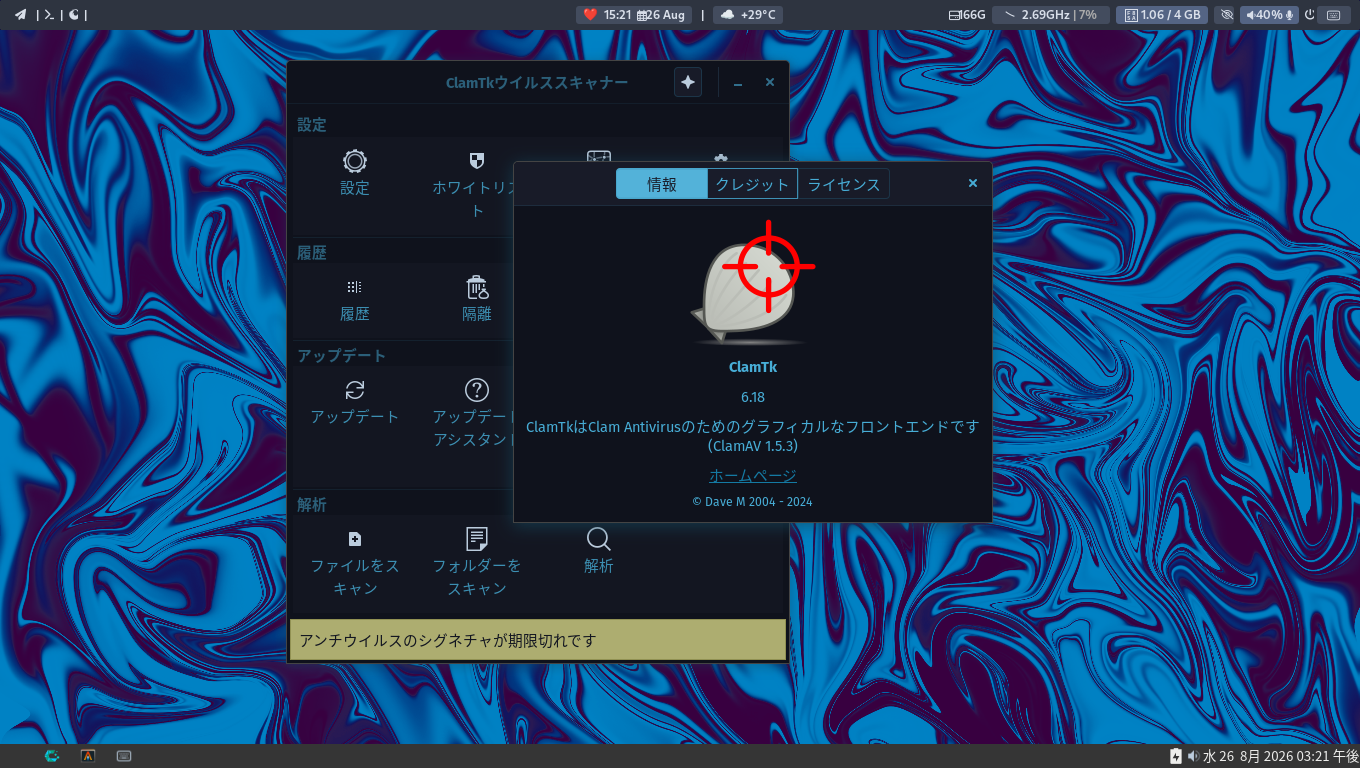Toggle the microphone icon in top panel
Viewport: 1360px width, 768px height.
point(1291,14)
